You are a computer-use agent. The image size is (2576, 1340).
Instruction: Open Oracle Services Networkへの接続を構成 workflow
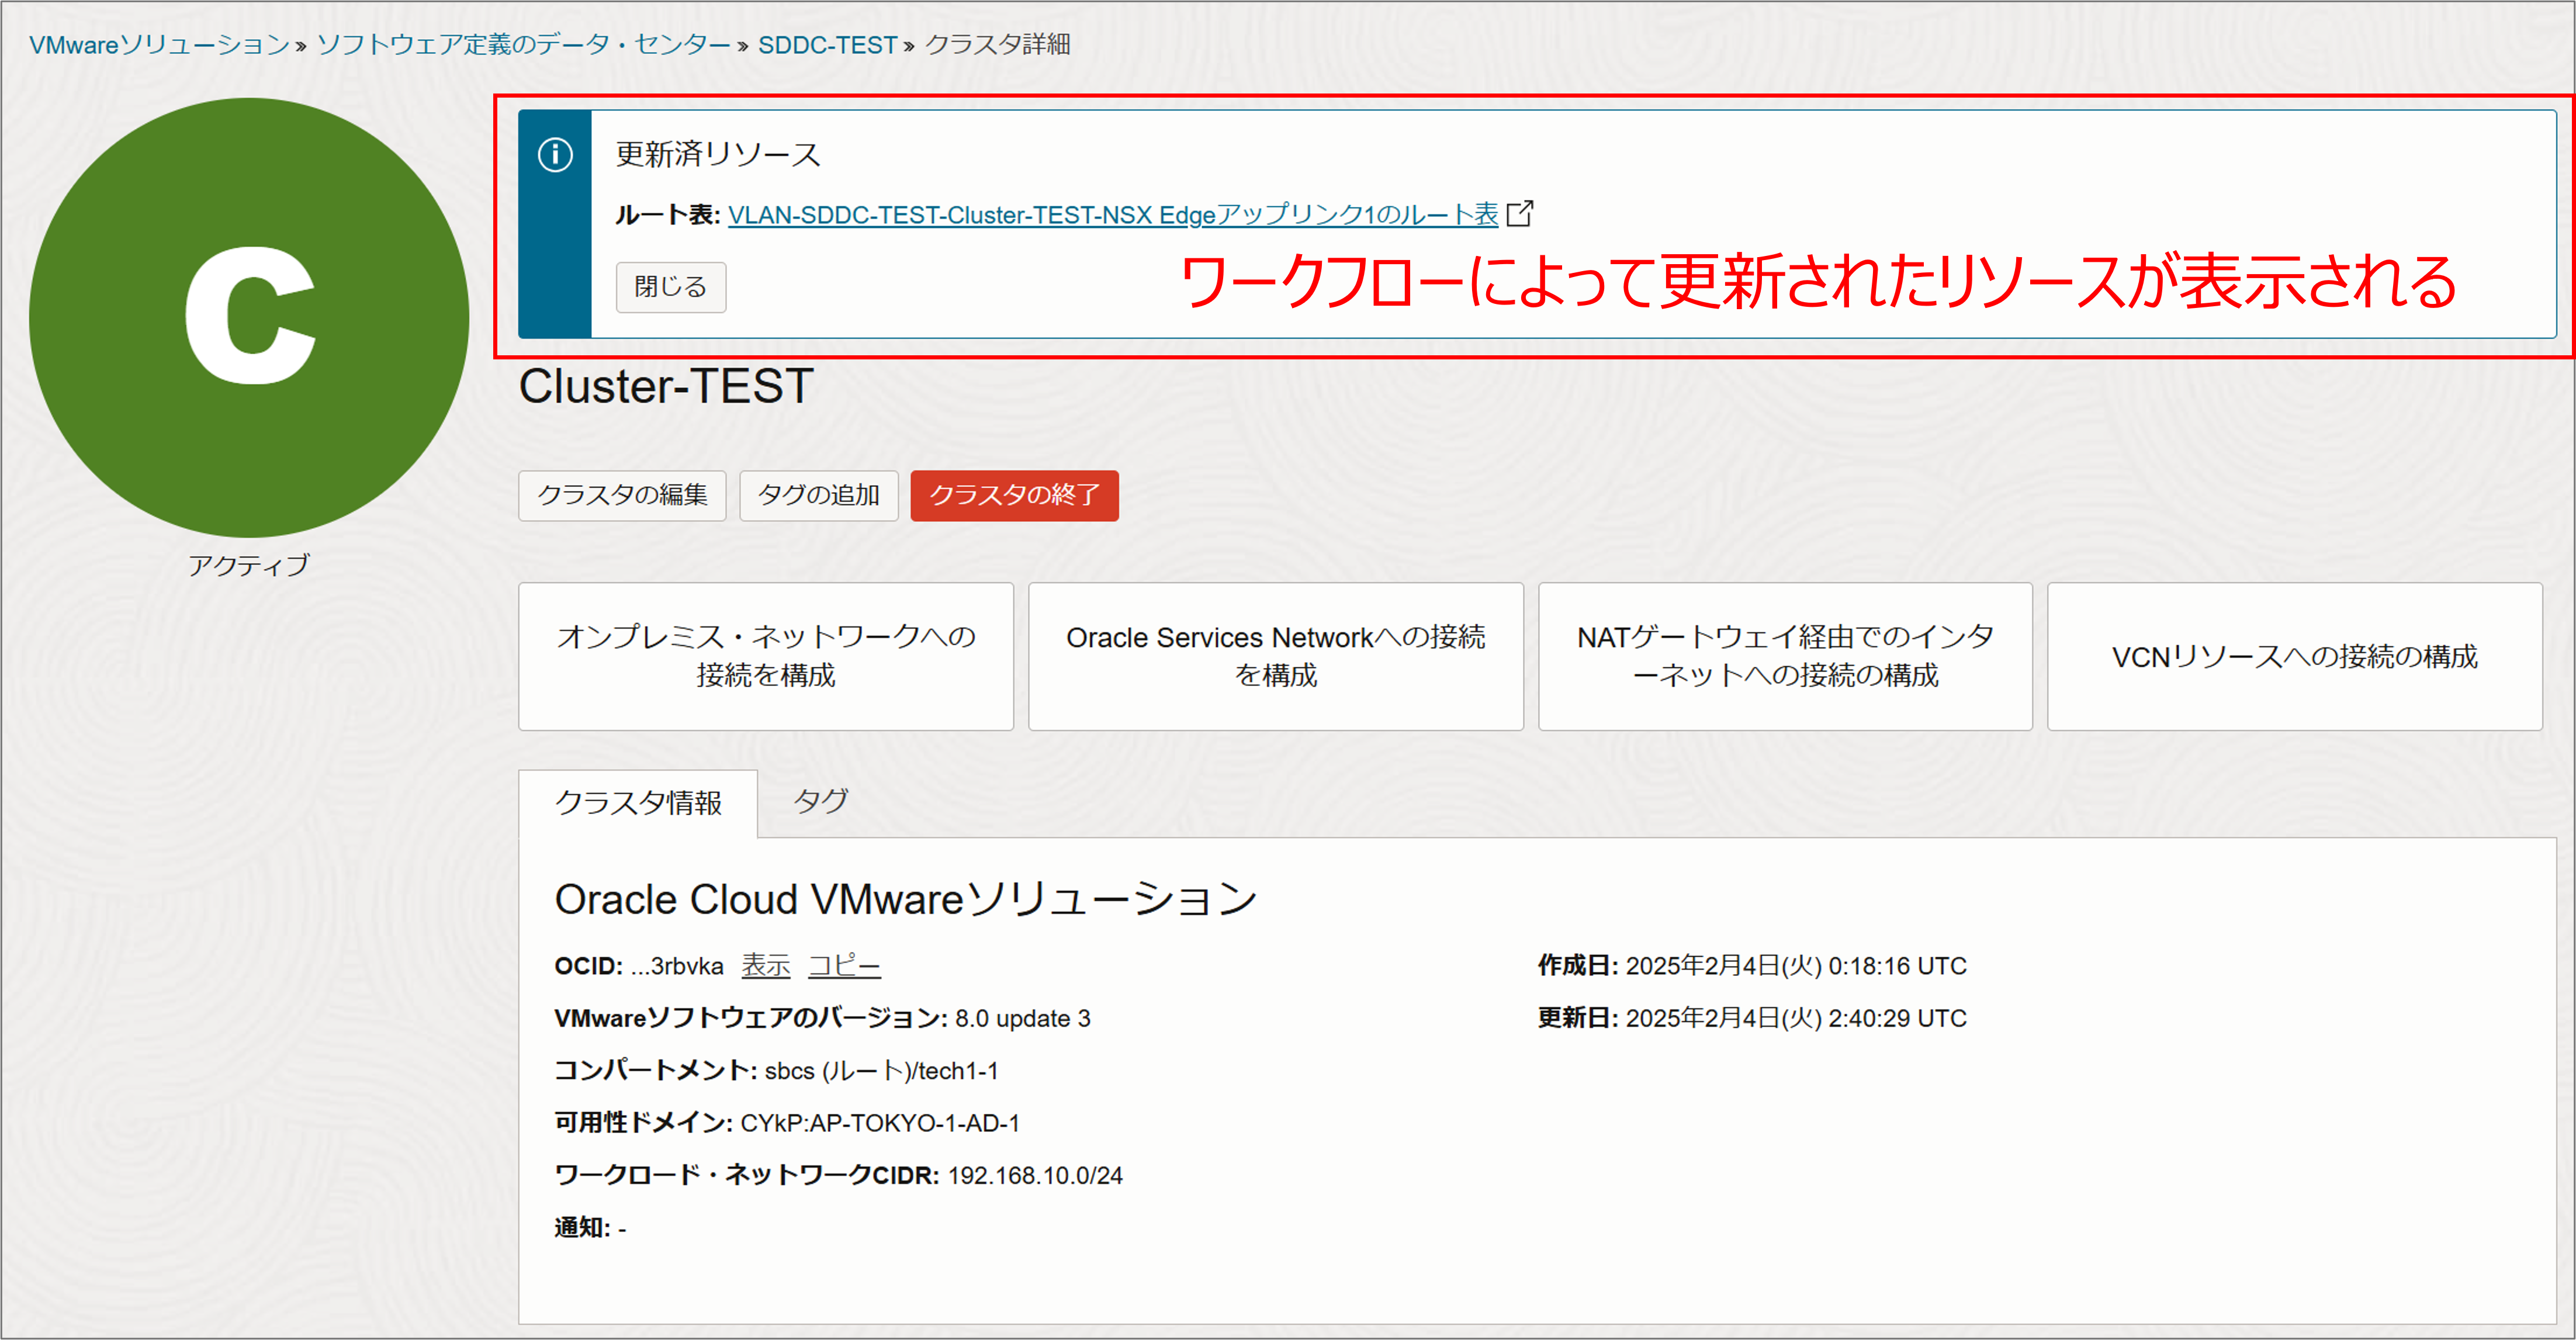pyautogui.click(x=1275, y=656)
